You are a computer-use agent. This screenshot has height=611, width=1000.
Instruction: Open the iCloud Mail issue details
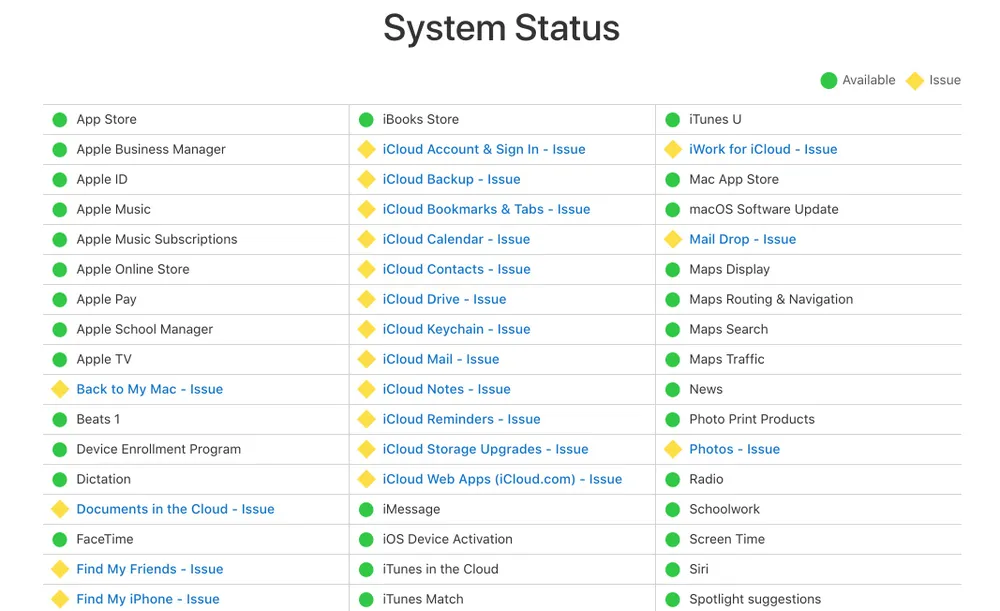click(x=441, y=359)
